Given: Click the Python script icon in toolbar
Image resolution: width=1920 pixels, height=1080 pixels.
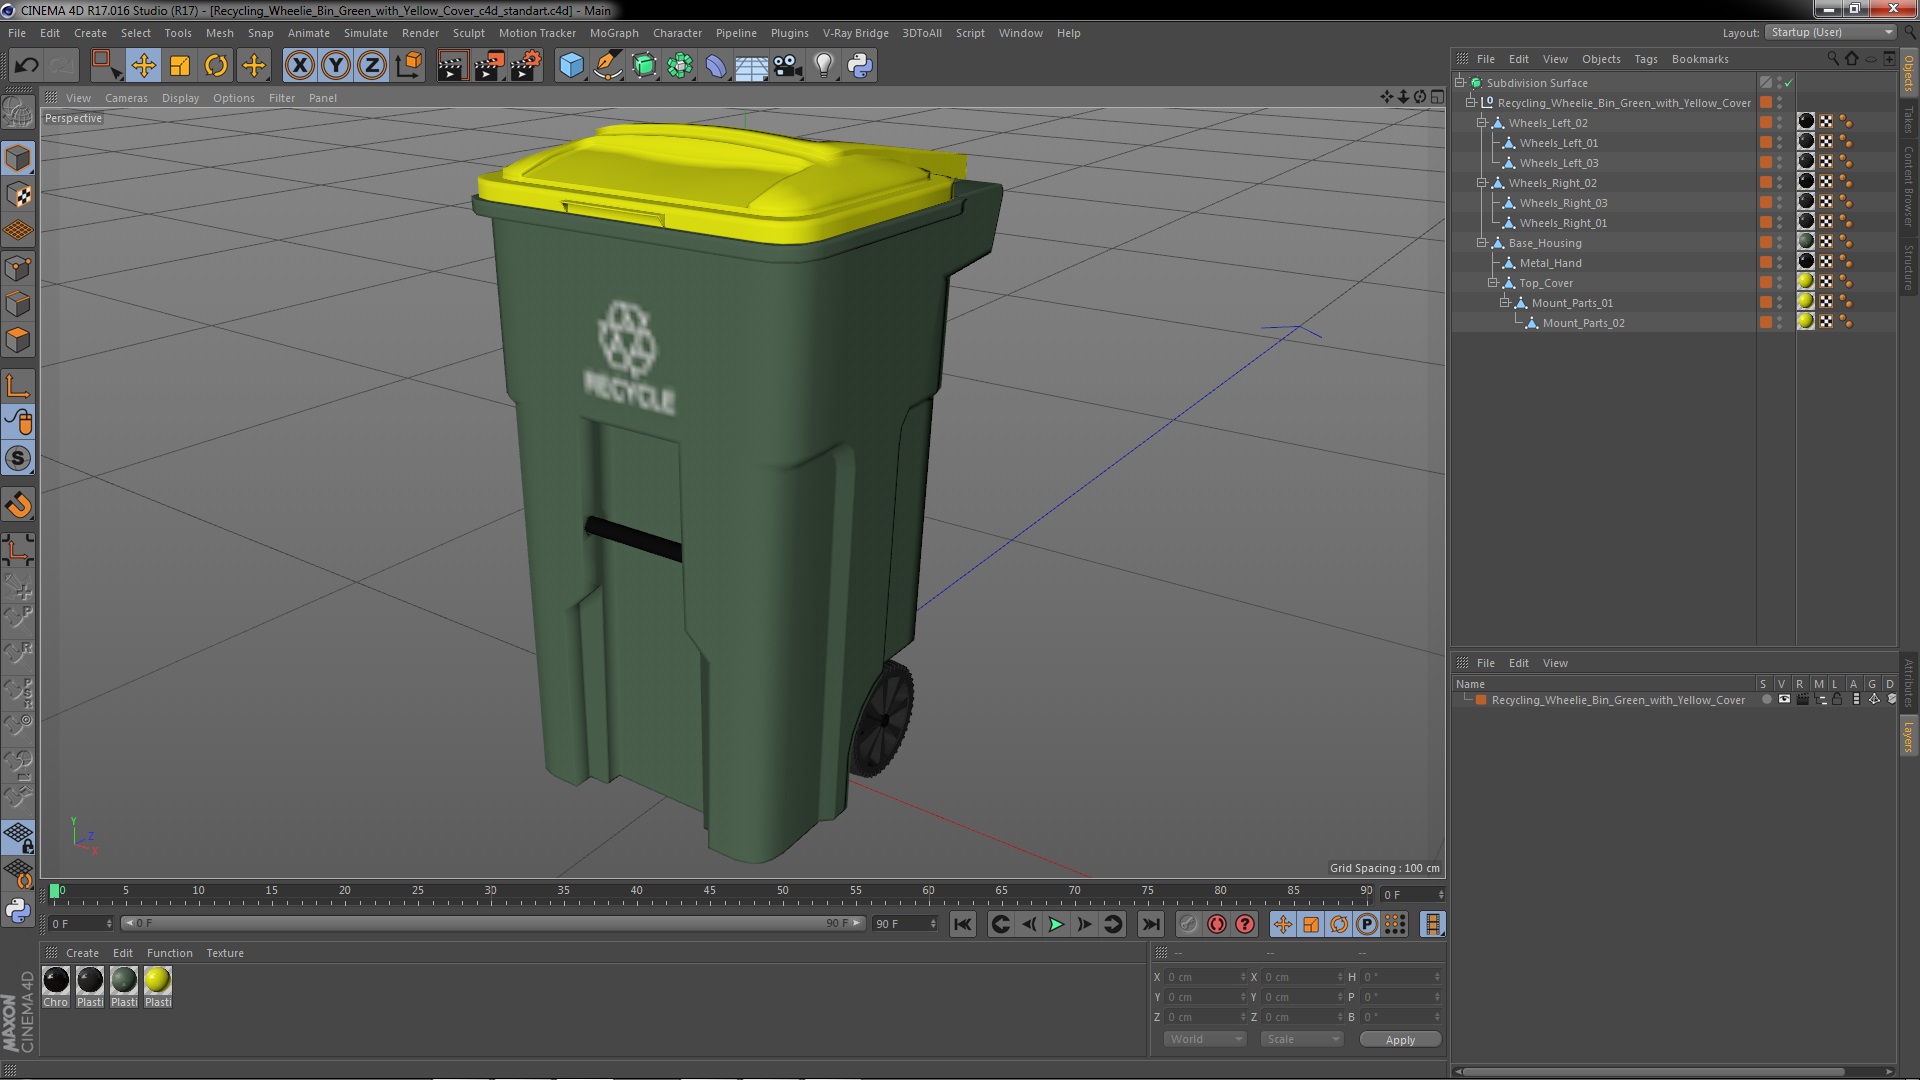Looking at the screenshot, I should (x=860, y=66).
